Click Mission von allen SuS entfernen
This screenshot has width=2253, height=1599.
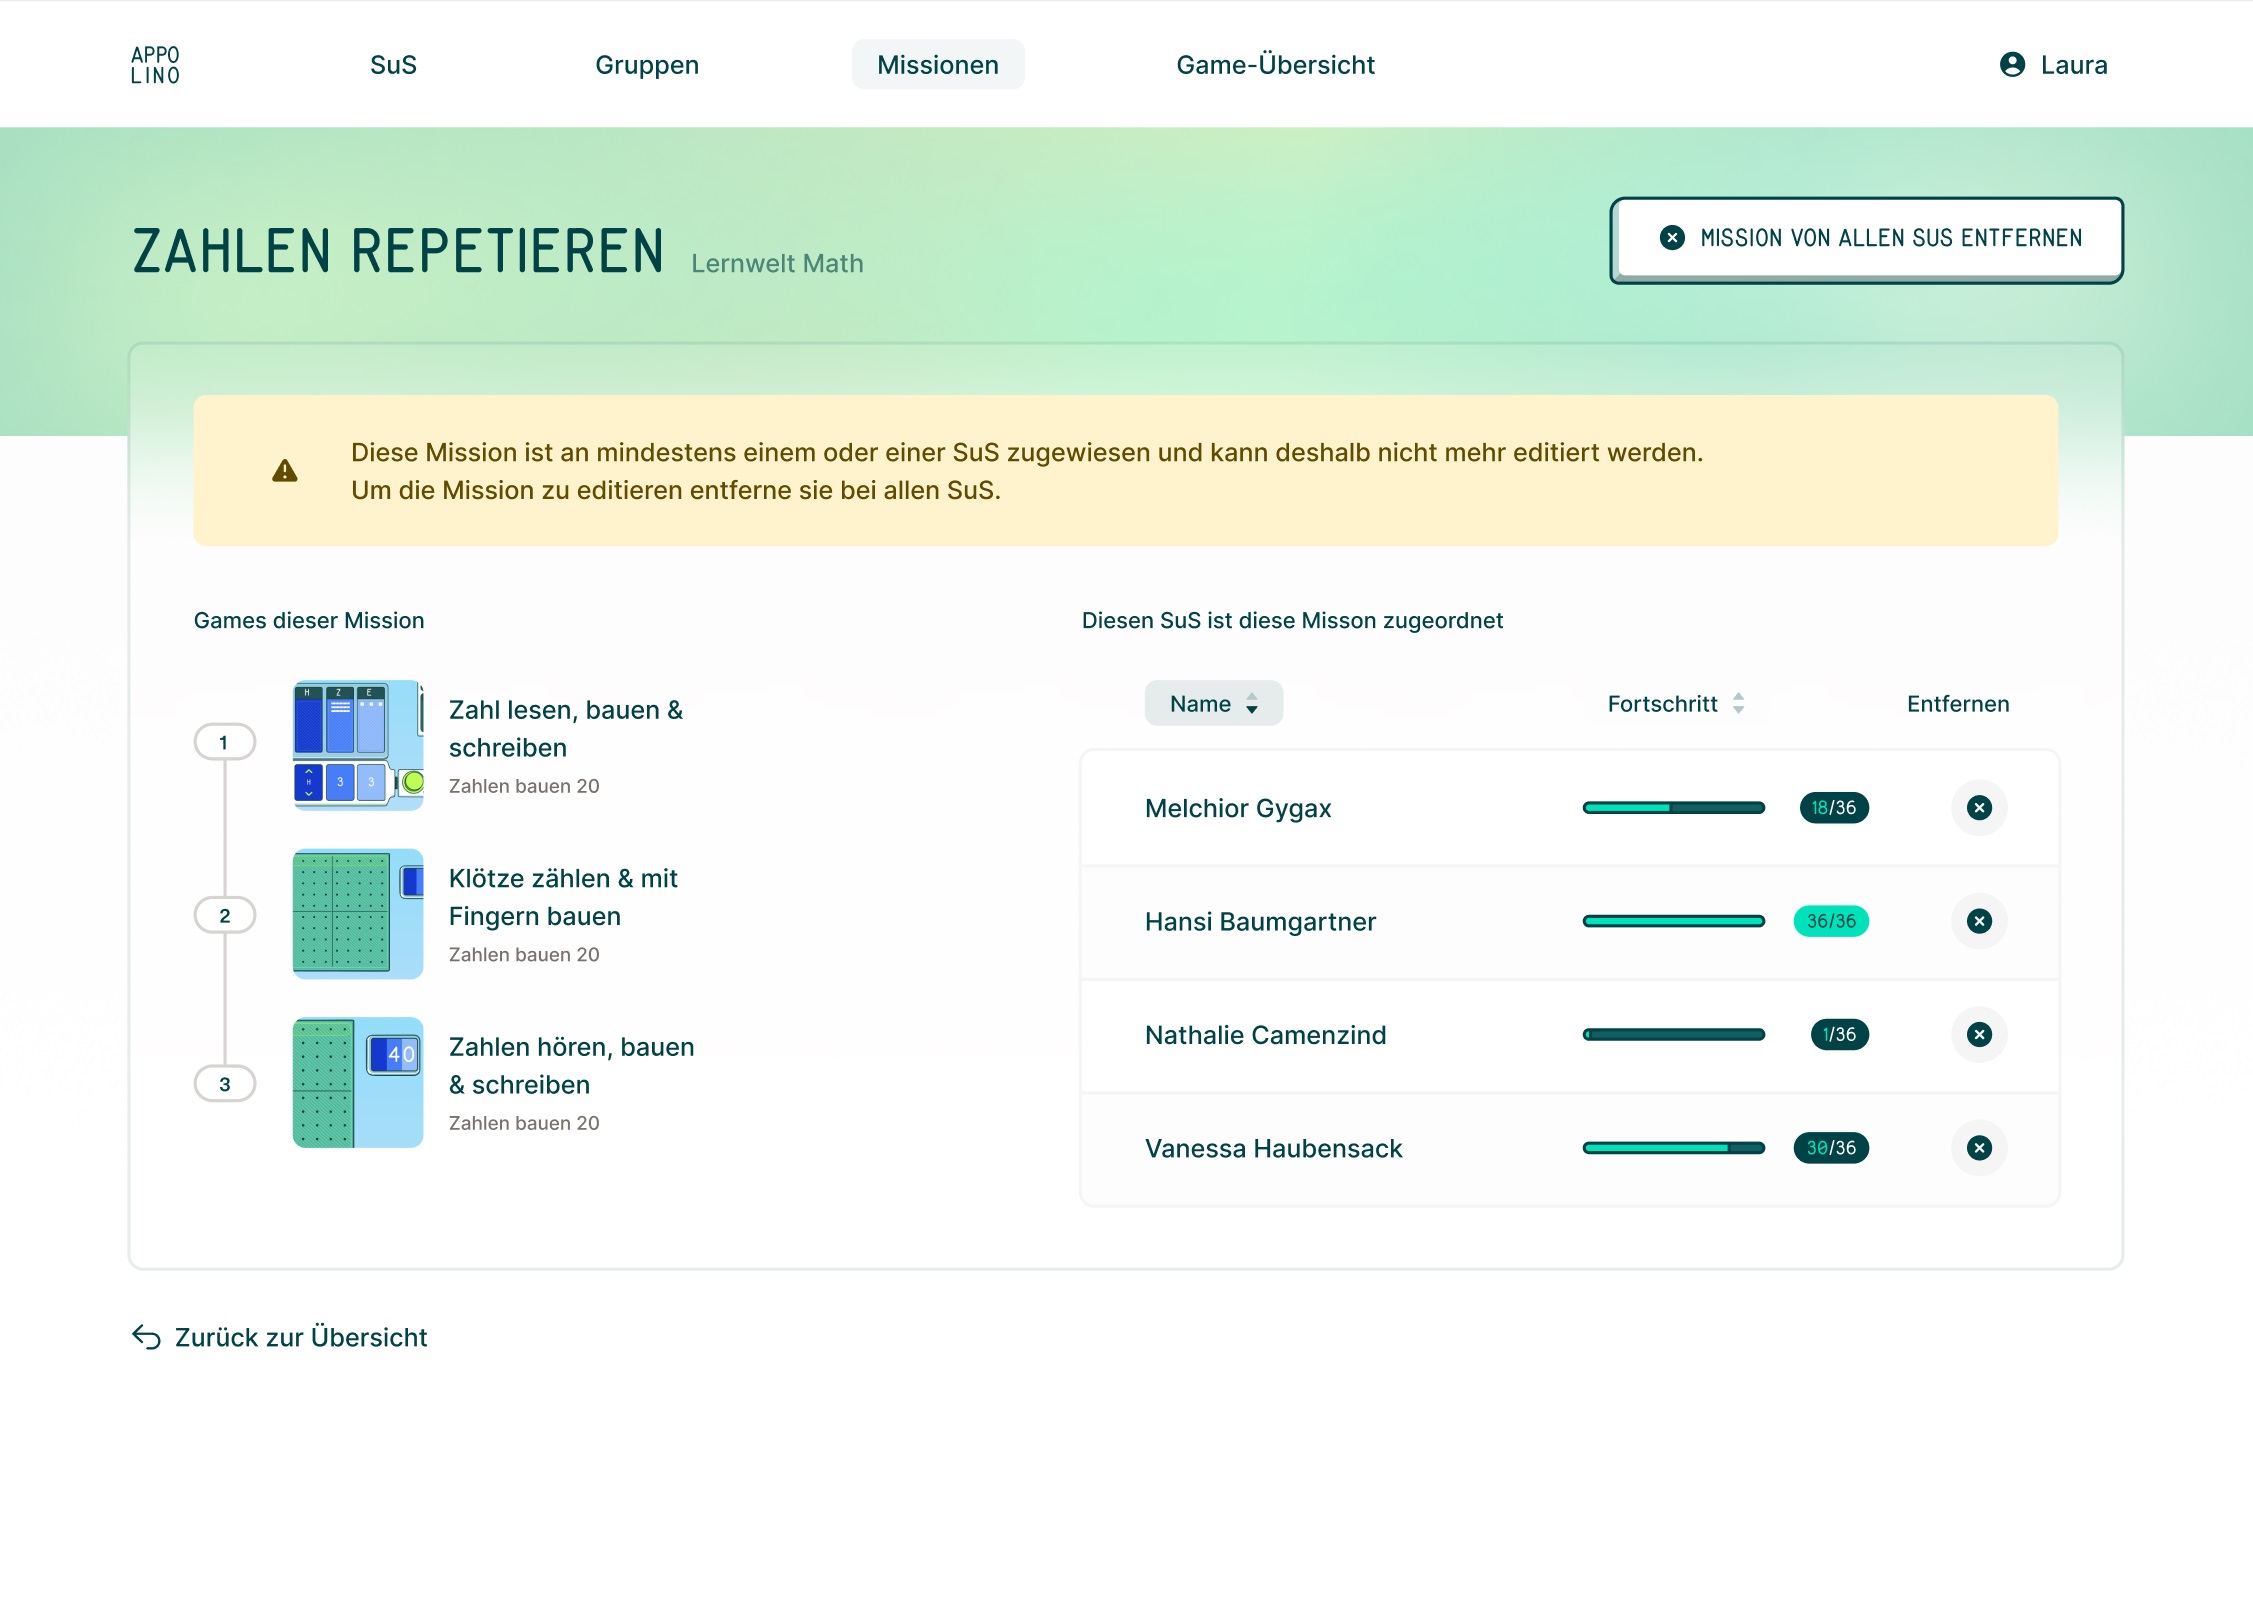1865,239
